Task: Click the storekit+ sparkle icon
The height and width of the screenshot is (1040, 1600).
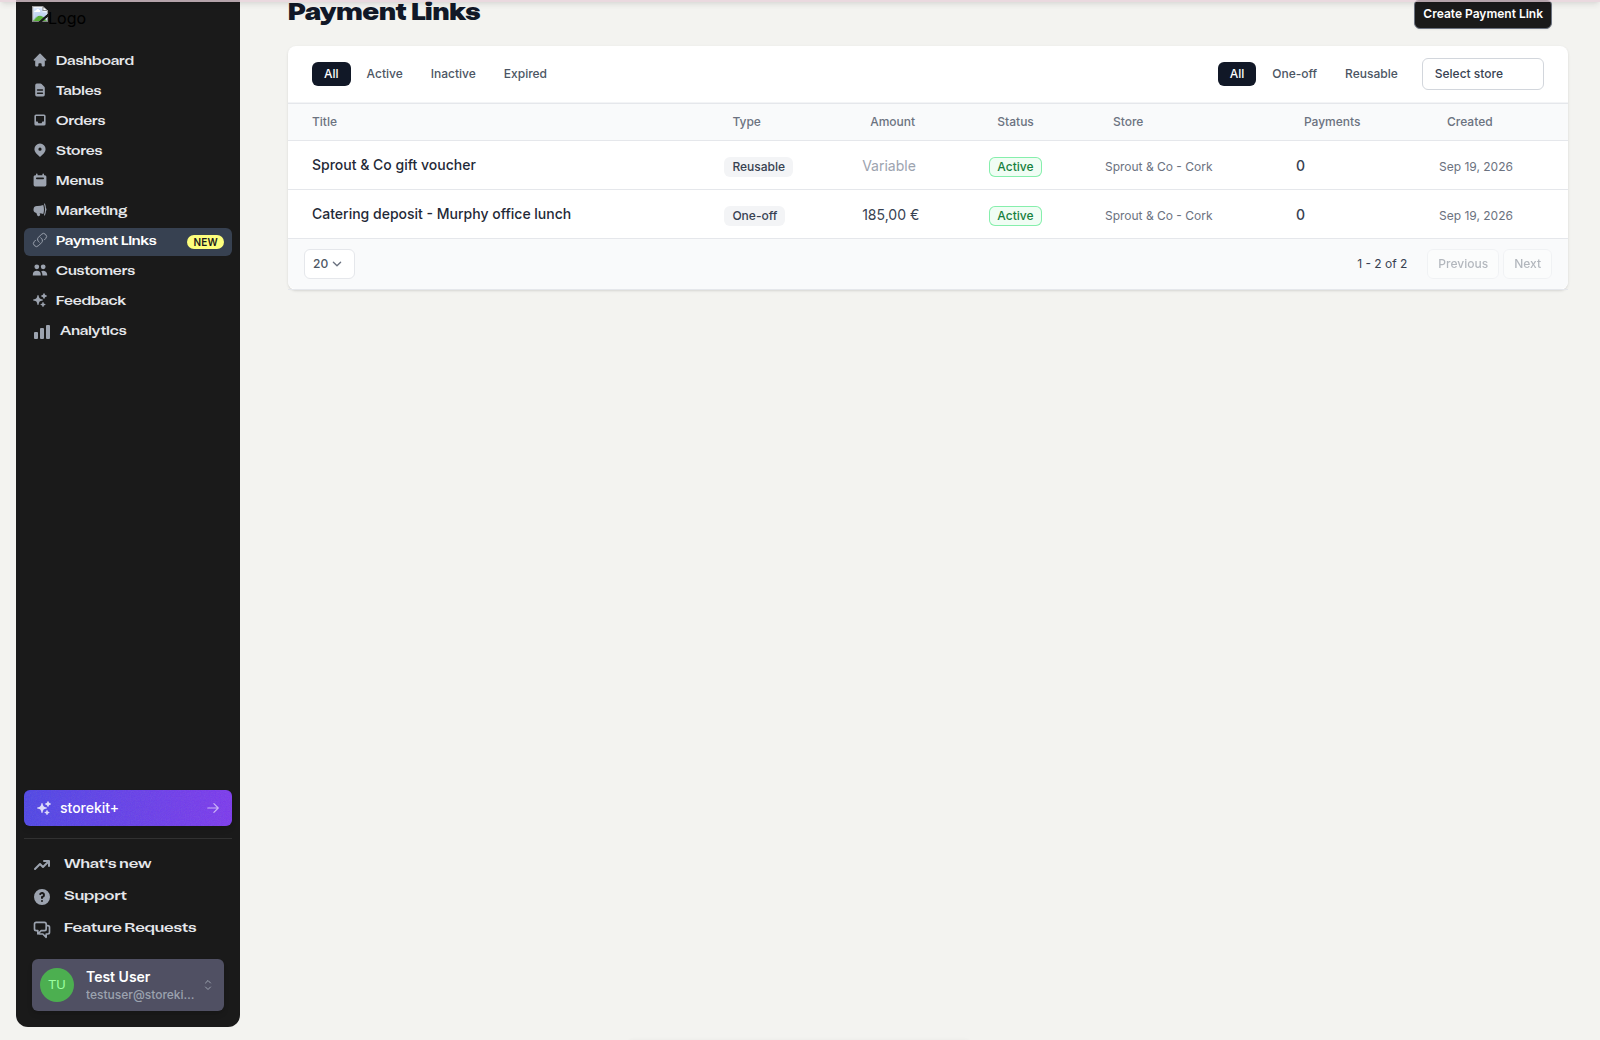Action: point(44,808)
